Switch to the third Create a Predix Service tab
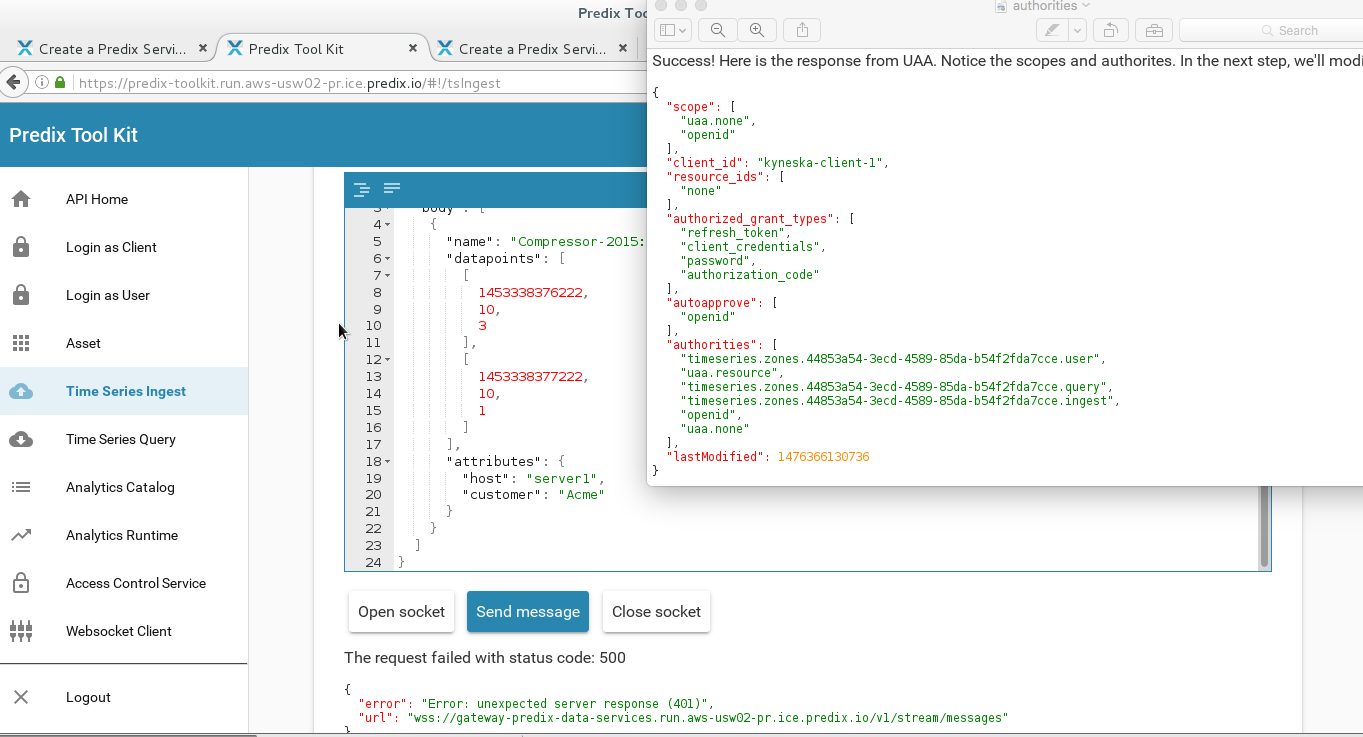 (531, 49)
